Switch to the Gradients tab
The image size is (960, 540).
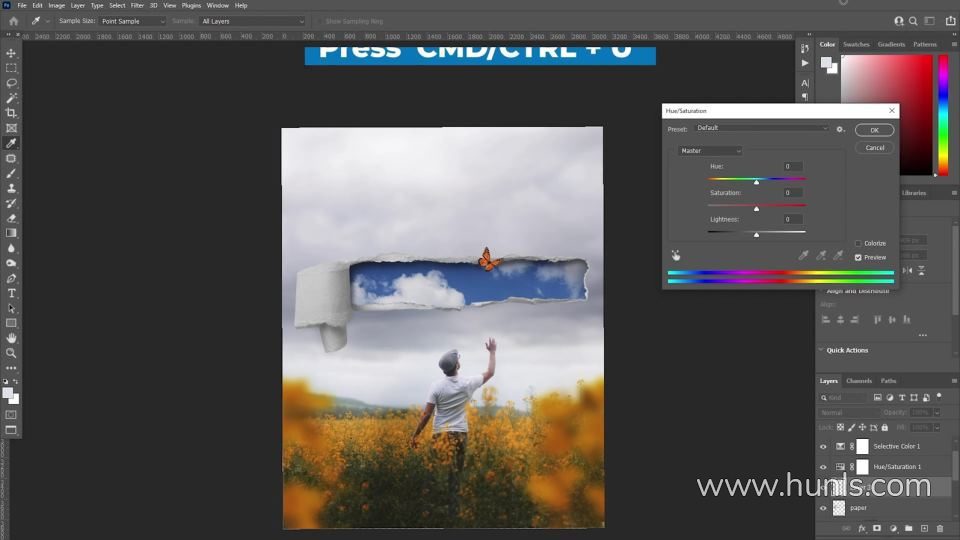pyautogui.click(x=891, y=44)
